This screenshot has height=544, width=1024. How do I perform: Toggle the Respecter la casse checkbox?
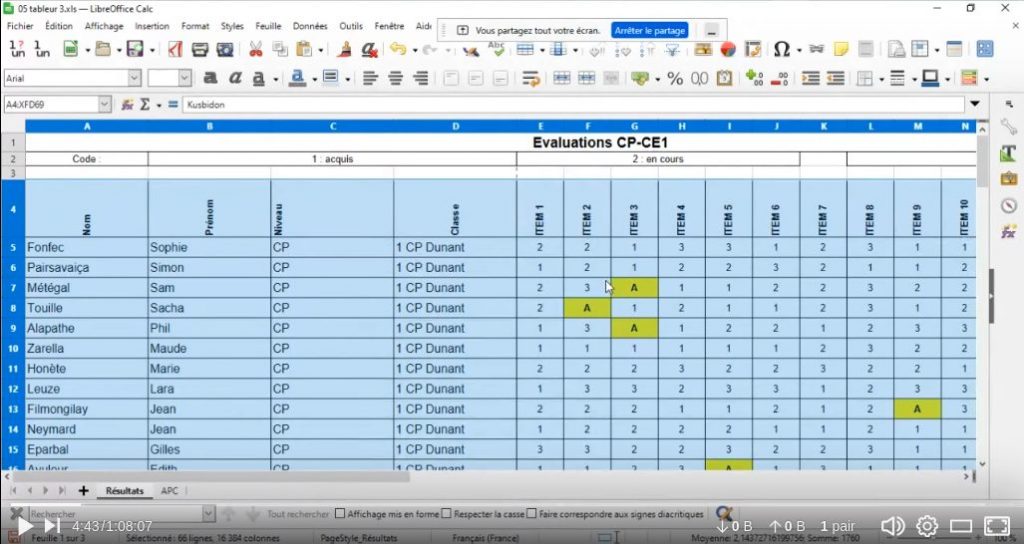(x=447, y=514)
